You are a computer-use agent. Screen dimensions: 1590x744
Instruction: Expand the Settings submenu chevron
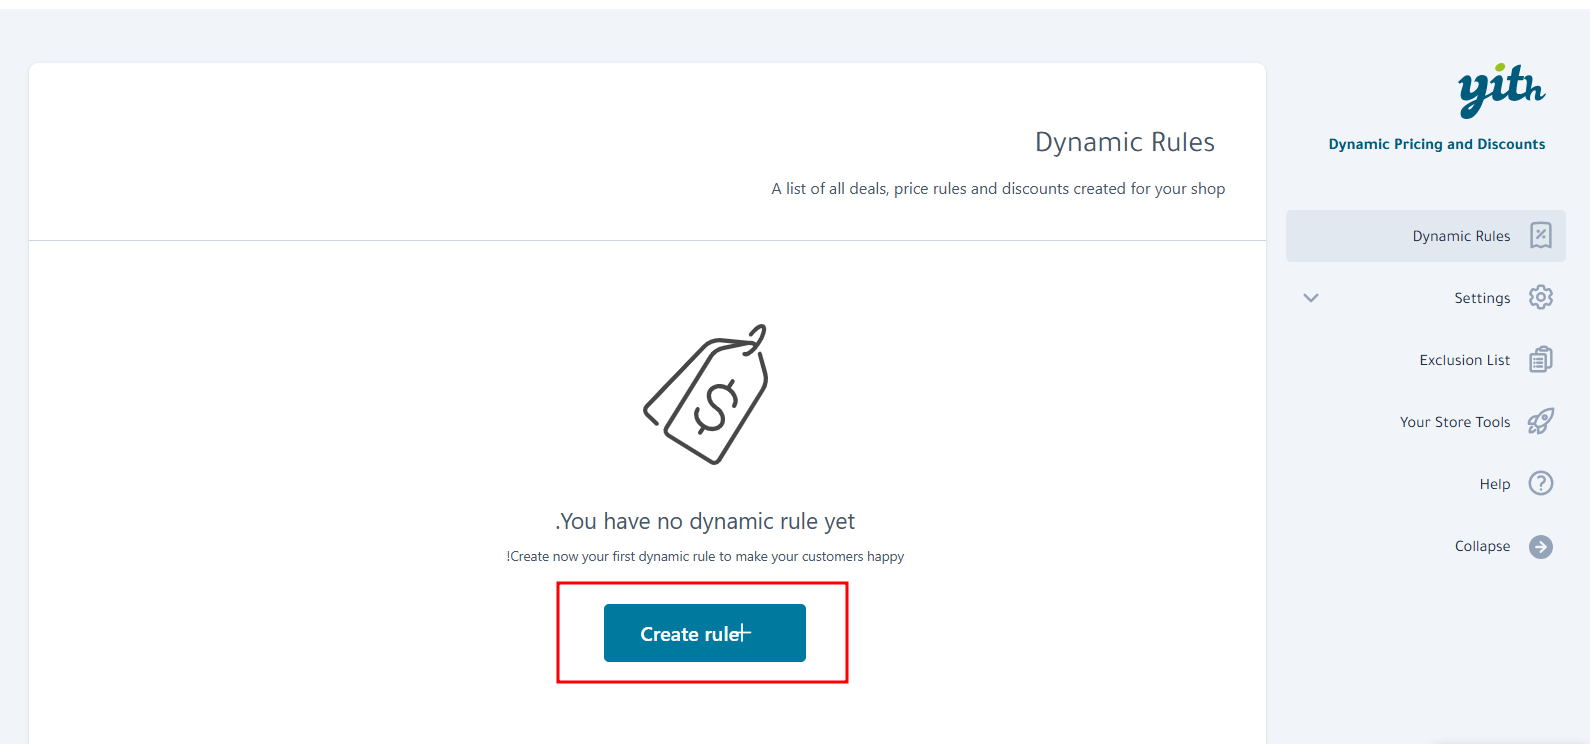click(1311, 298)
